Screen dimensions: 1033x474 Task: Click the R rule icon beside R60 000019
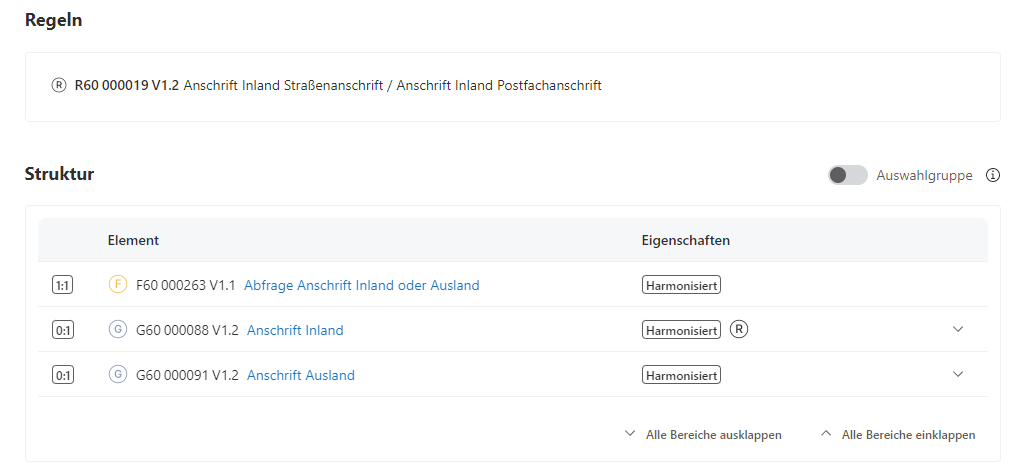(58, 86)
